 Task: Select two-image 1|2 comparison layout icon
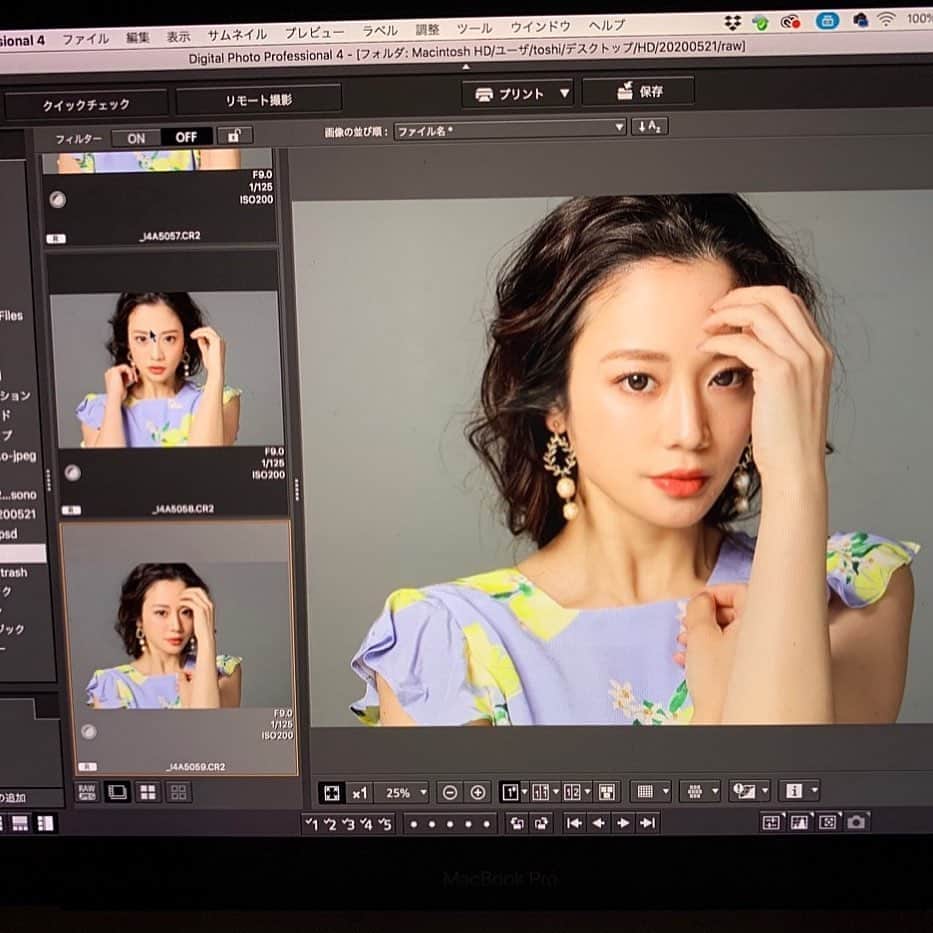tap(572, 792)
